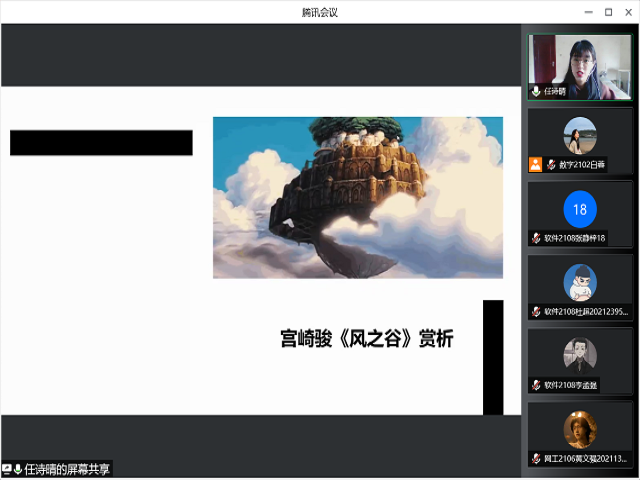640x480 pixels.
Task: Click the orange host badge beside 数字2102白蒂
Action: [536, 164]
